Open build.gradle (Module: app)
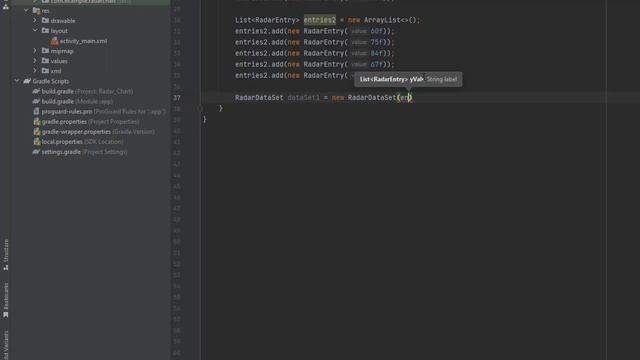 point(77,101)
